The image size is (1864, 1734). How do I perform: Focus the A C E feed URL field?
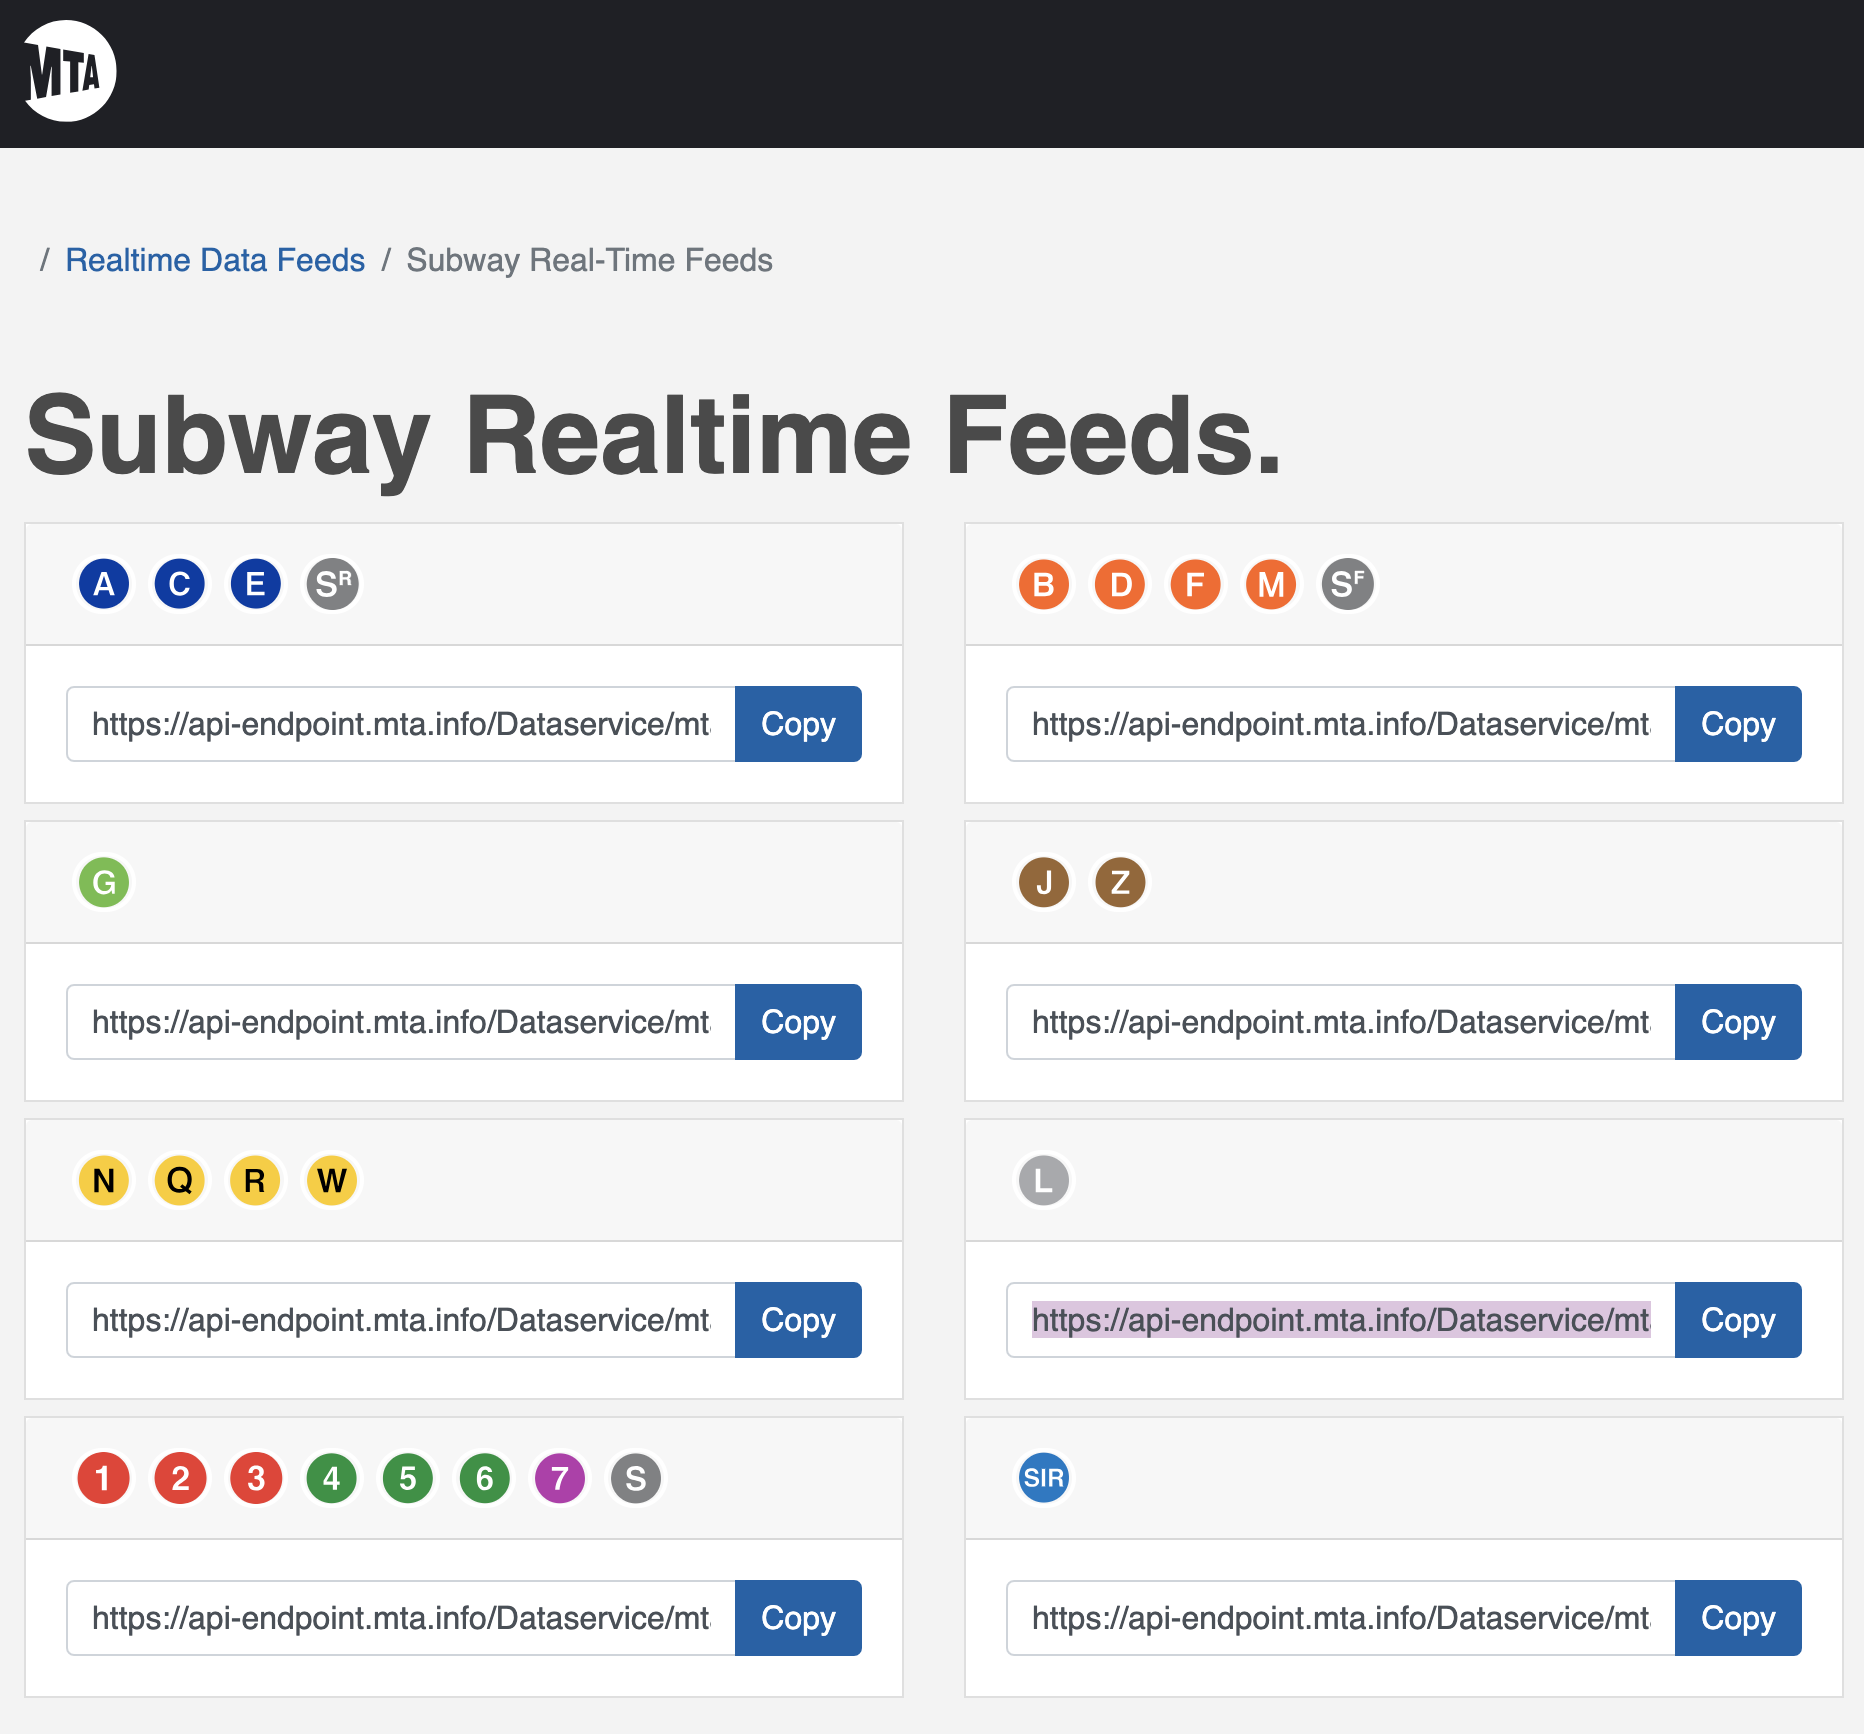[401, 724]
